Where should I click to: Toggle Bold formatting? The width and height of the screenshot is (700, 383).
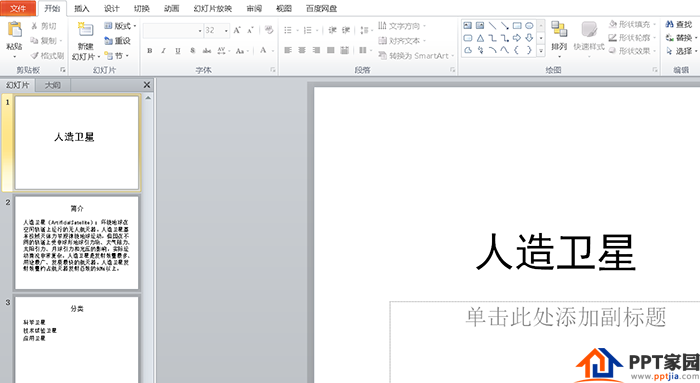[150, 50]
